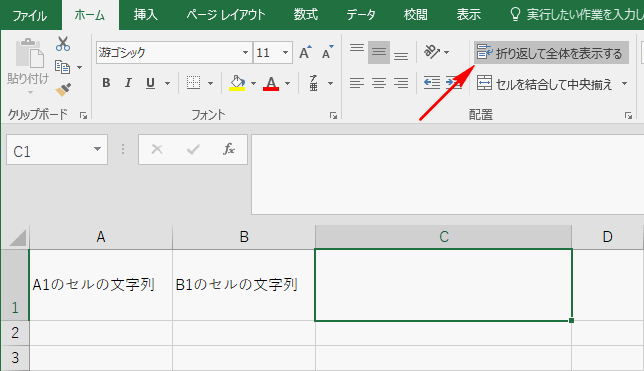The height and width of the screenshot is (371, 644).
Task: Select column B header
Action: click(244, 237)
